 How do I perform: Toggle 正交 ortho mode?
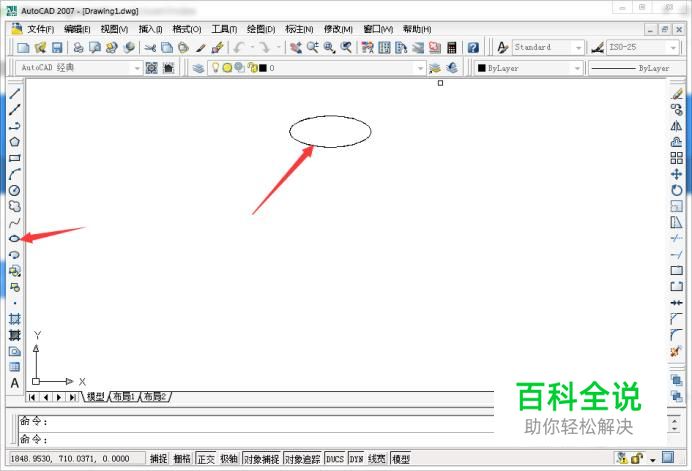point(206,459)
